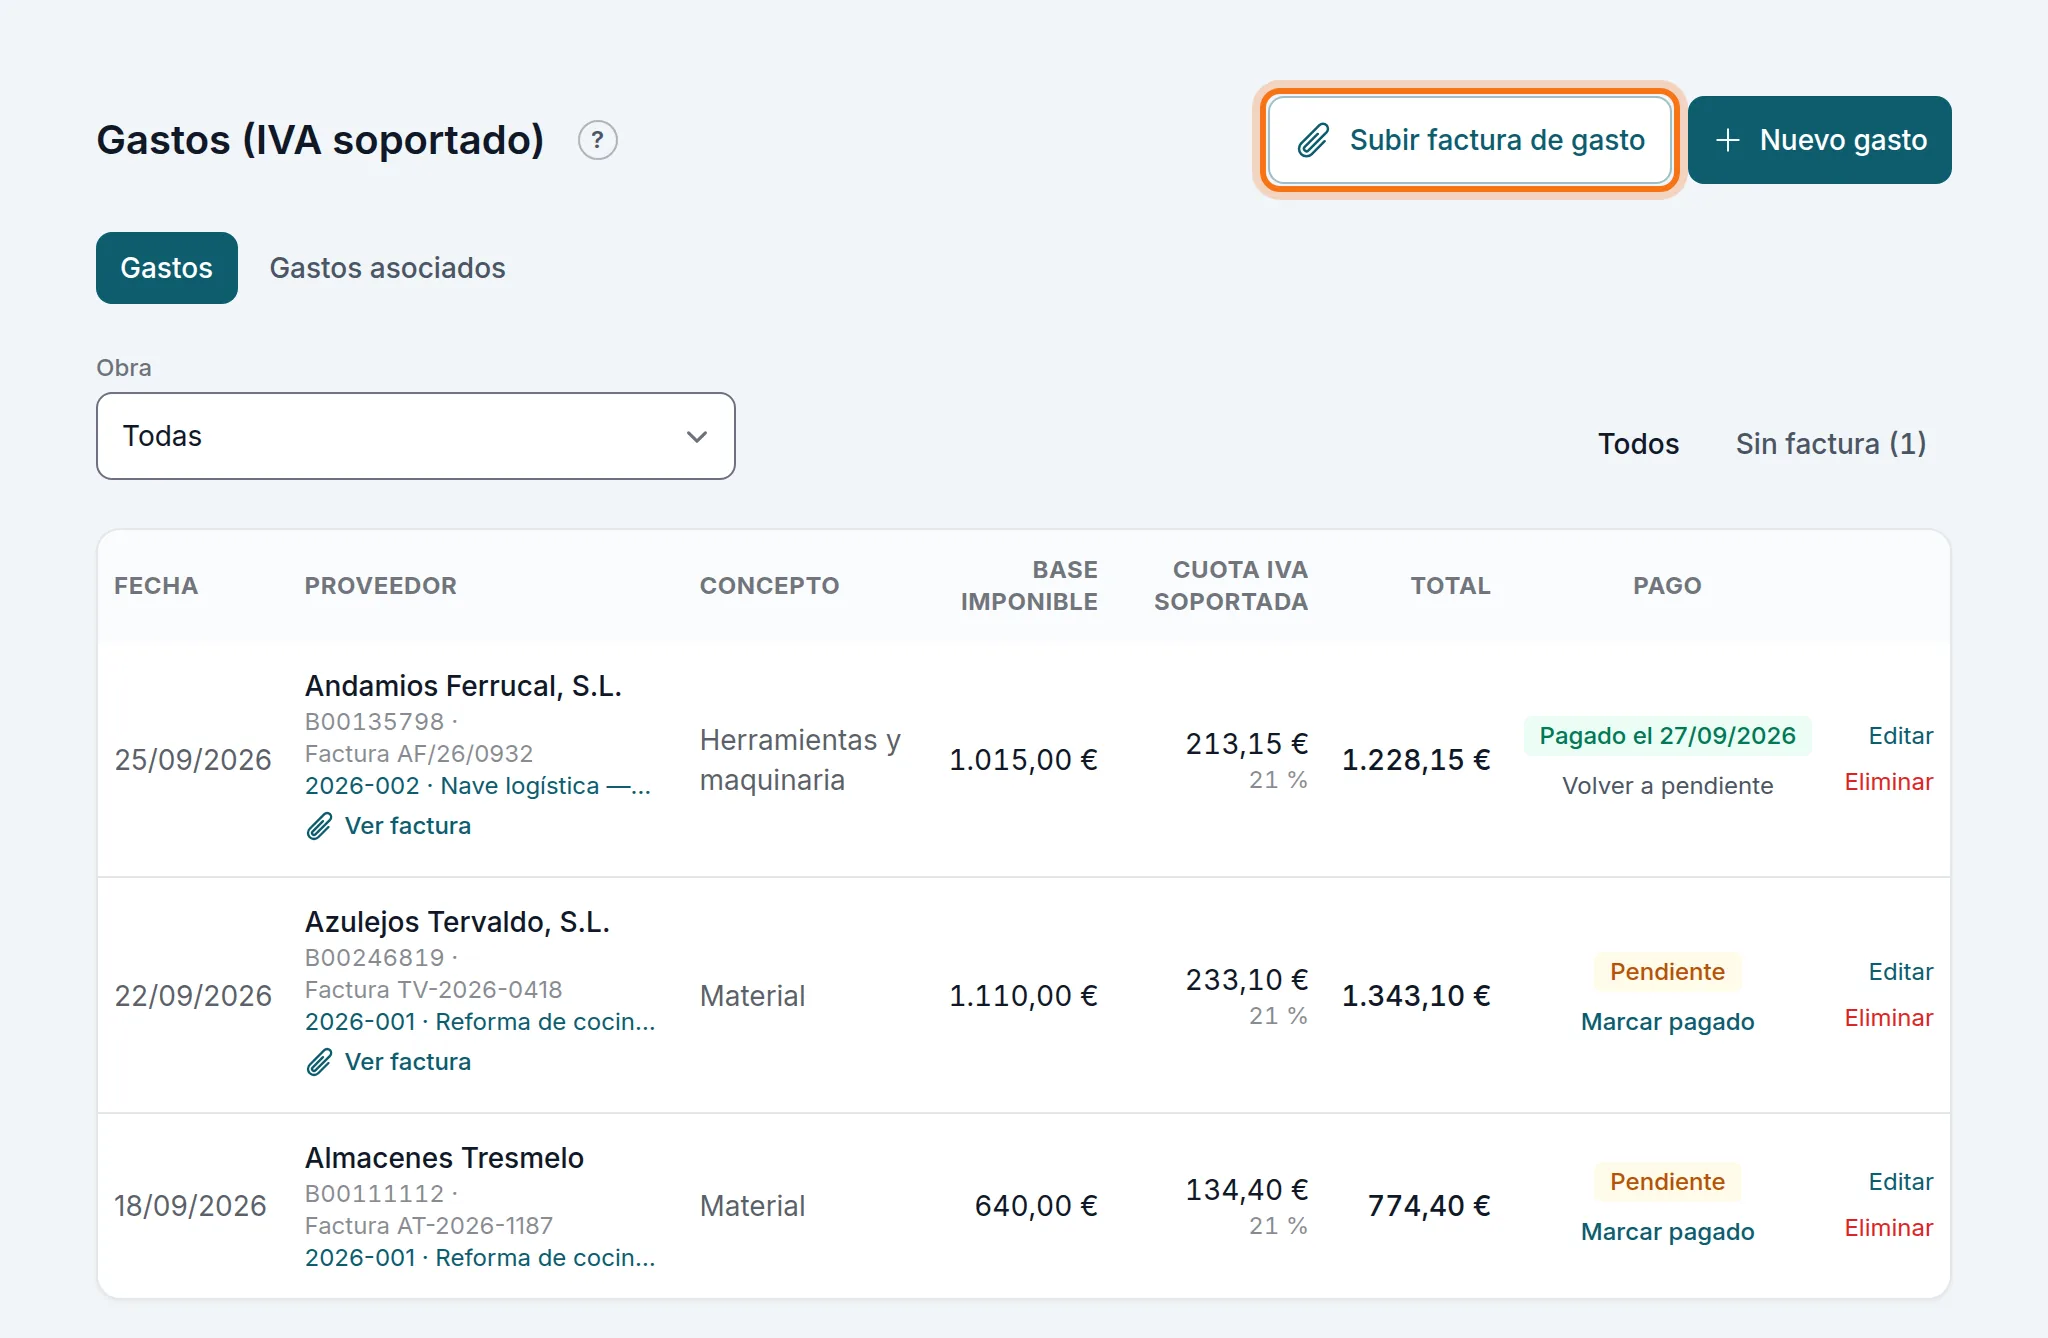
Task: Edit the Andamios Ferrucal expense
Action: (x=1901, y=736)
